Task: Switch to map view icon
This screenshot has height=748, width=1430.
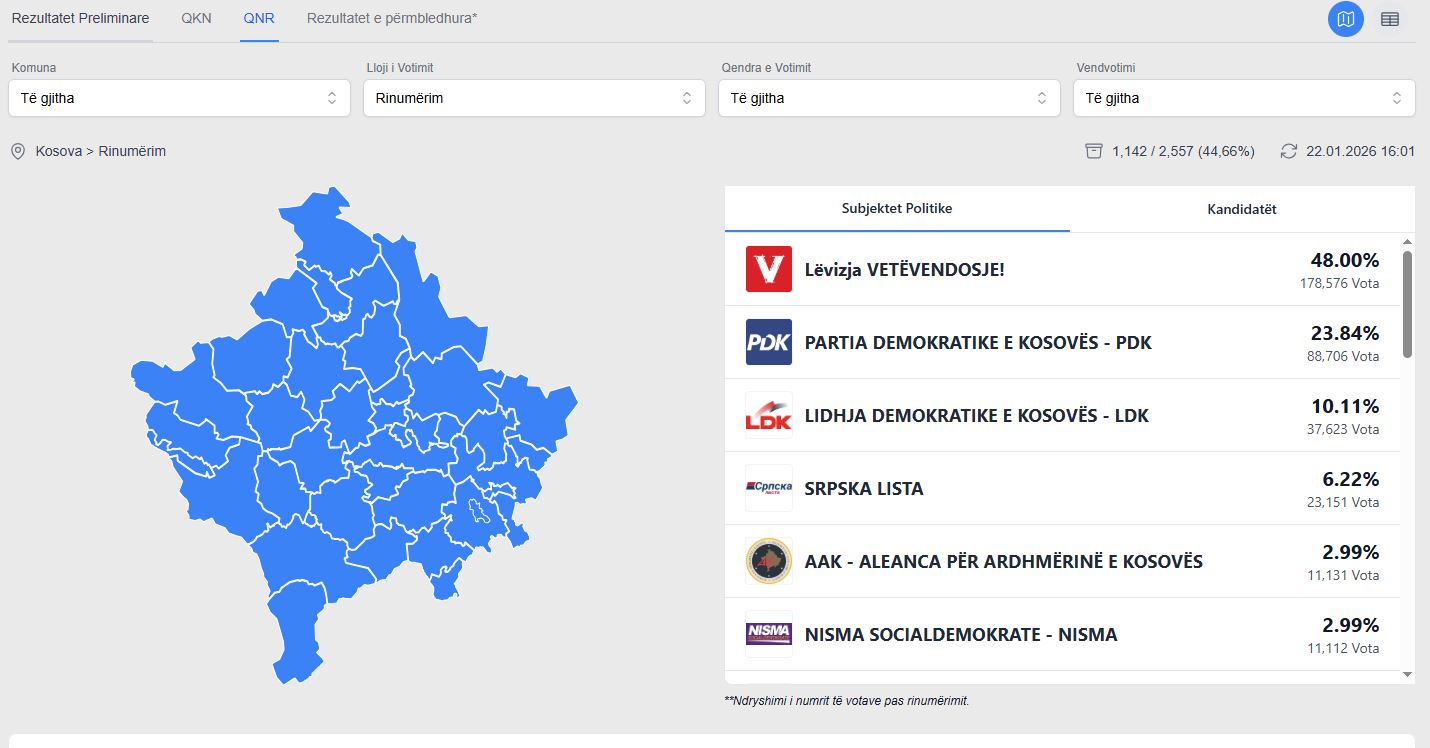Action: pyautogui.click(x=1345, y=19)
